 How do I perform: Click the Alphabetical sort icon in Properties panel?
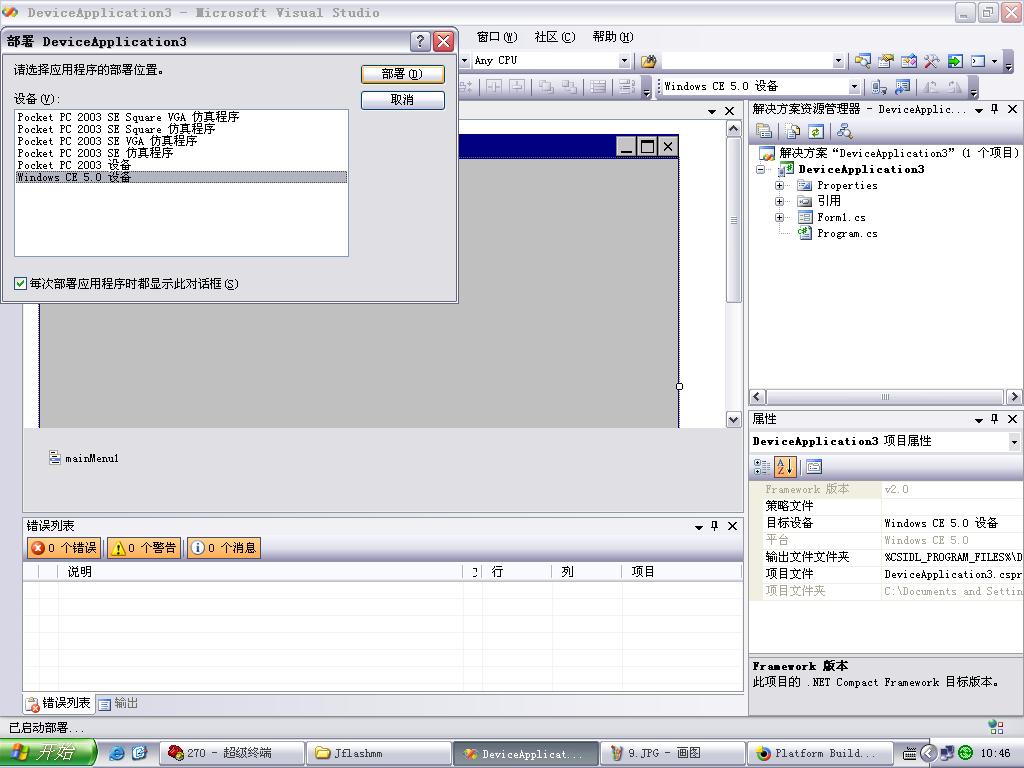(x=785, y=466)
